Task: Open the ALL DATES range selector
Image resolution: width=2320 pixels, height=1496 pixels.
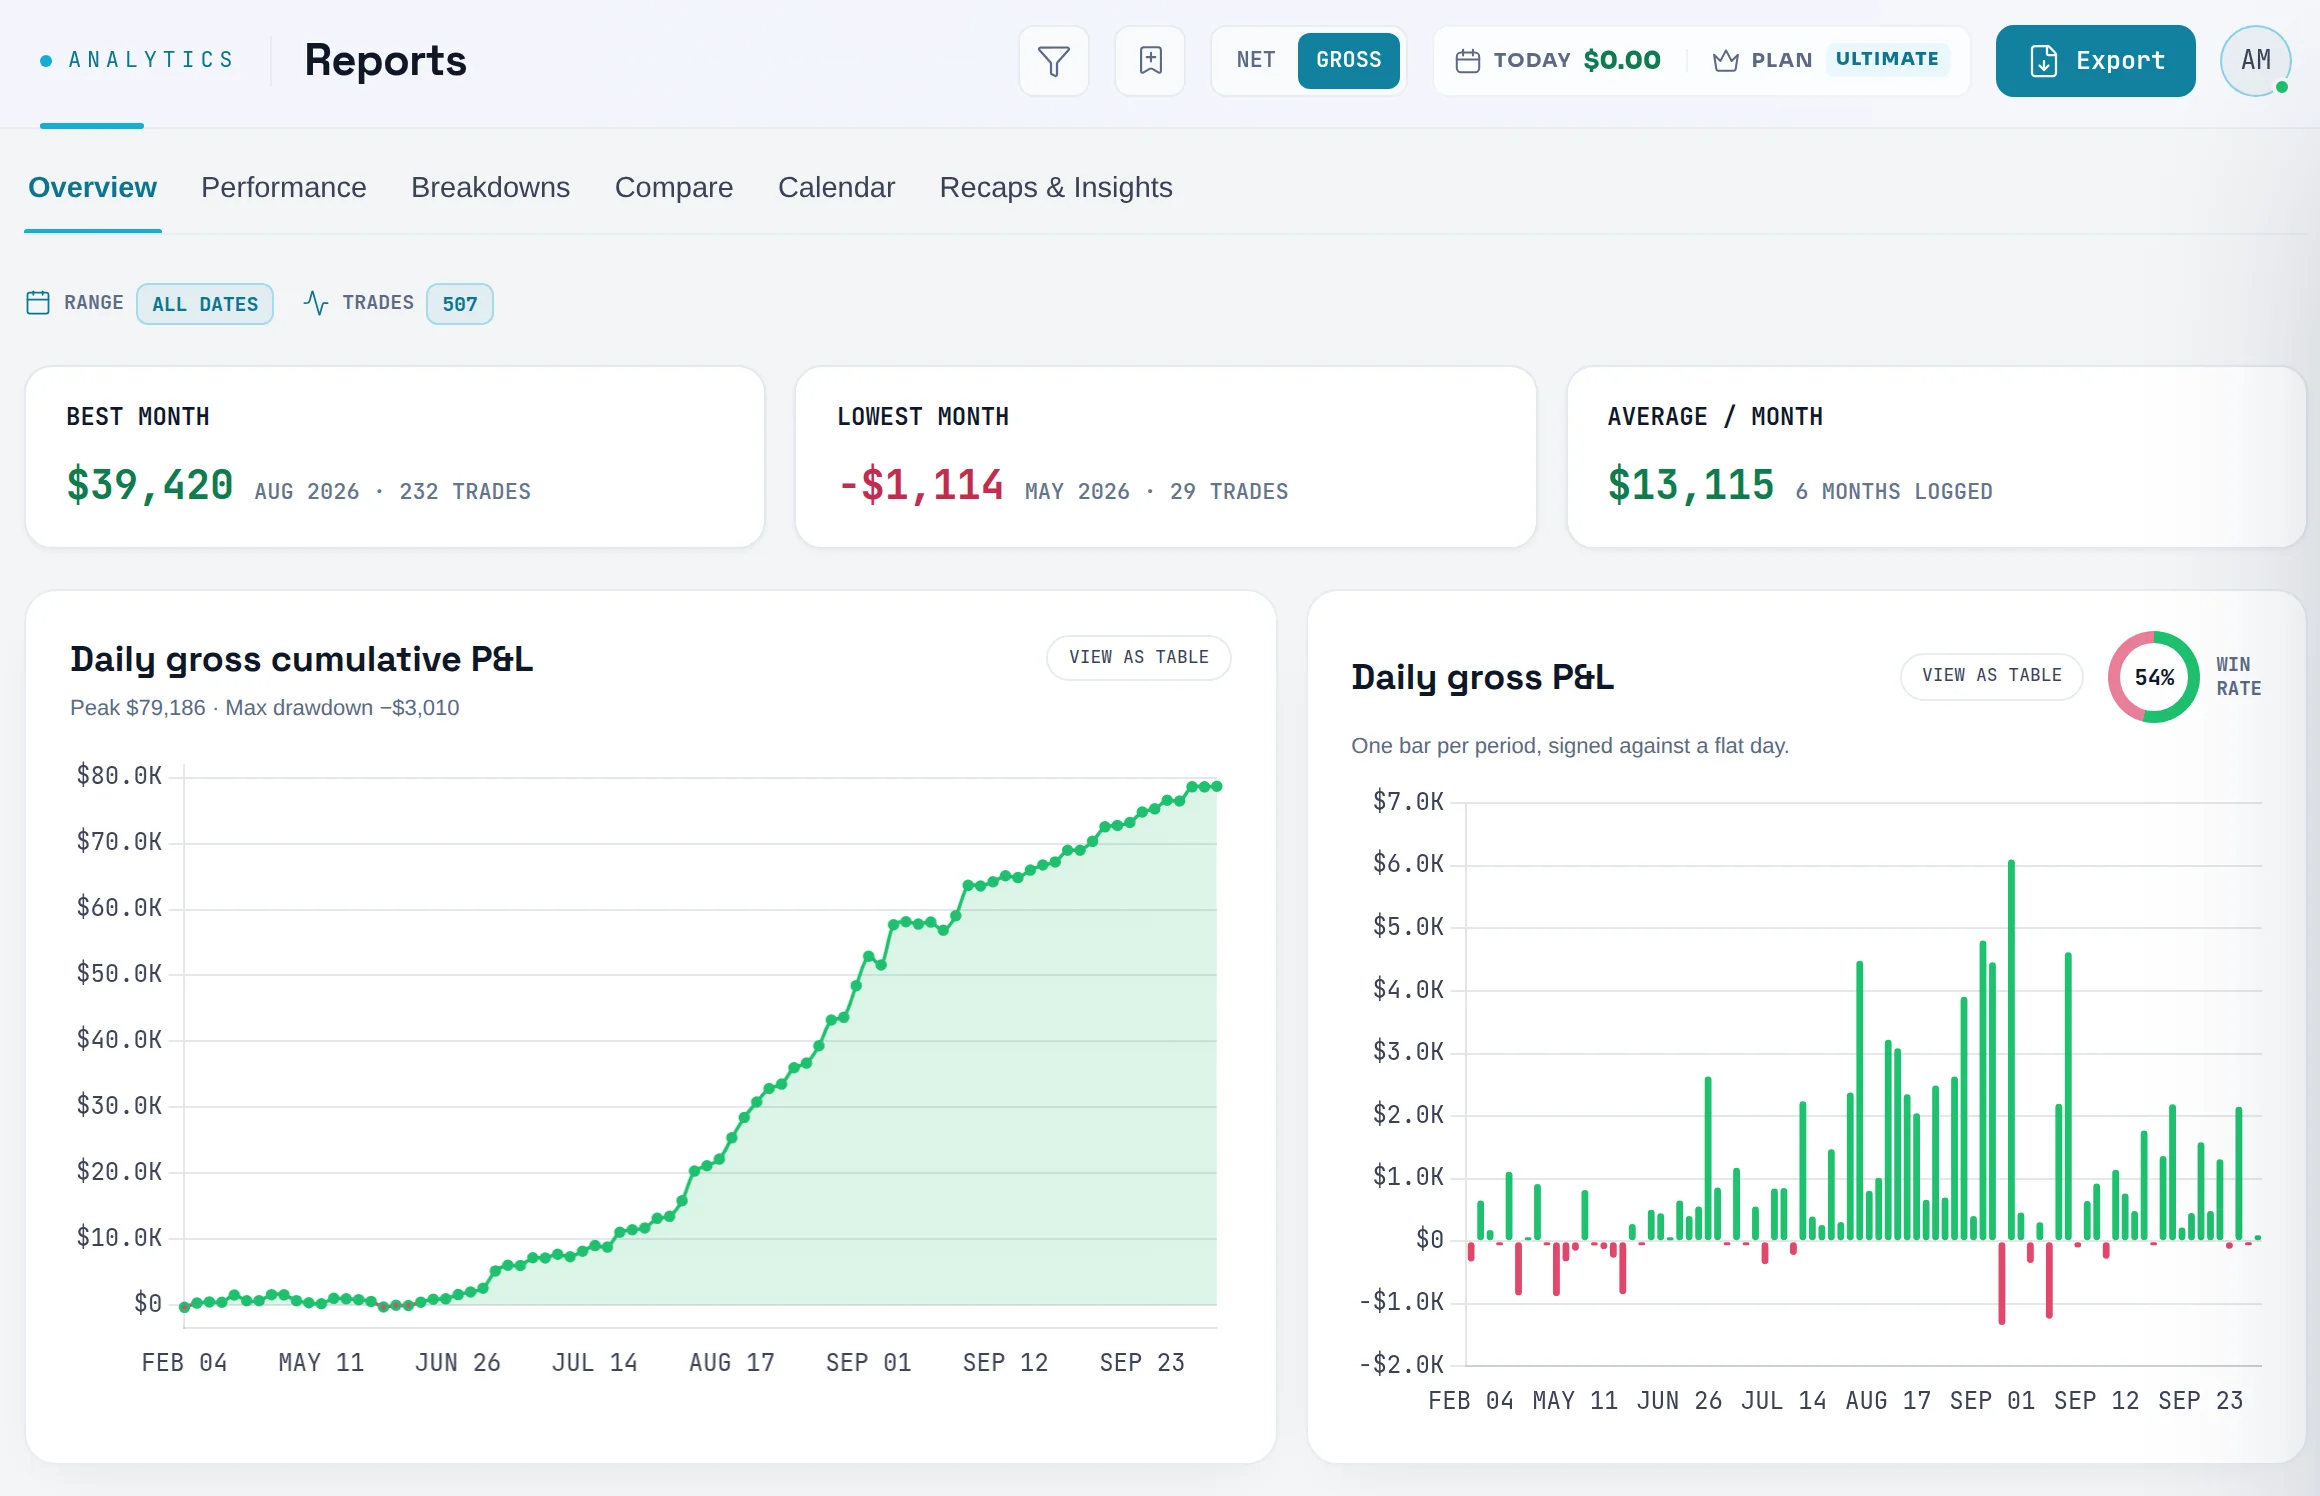Action: click(x=205, y=304)
